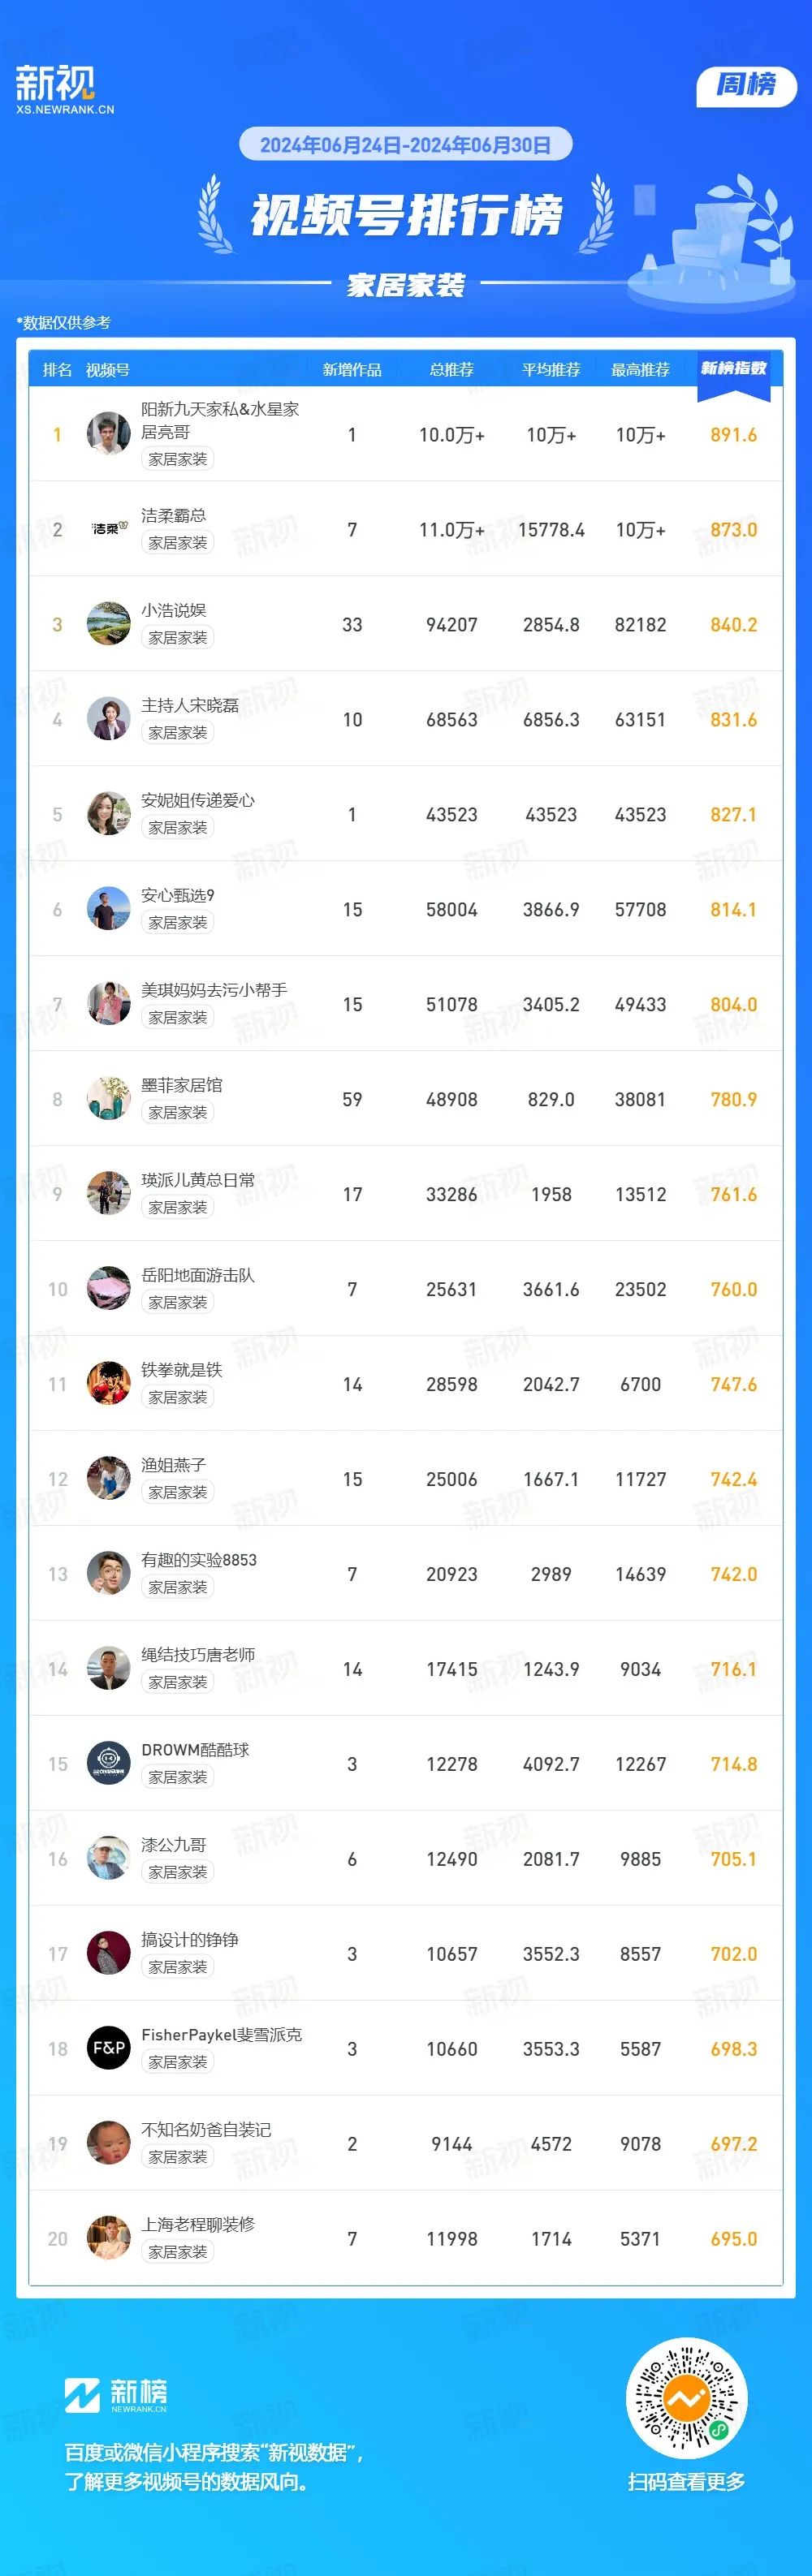Select the 新增作品 column header
The width and height of the screenshot is (812, 2576).
tap(352, 370)
